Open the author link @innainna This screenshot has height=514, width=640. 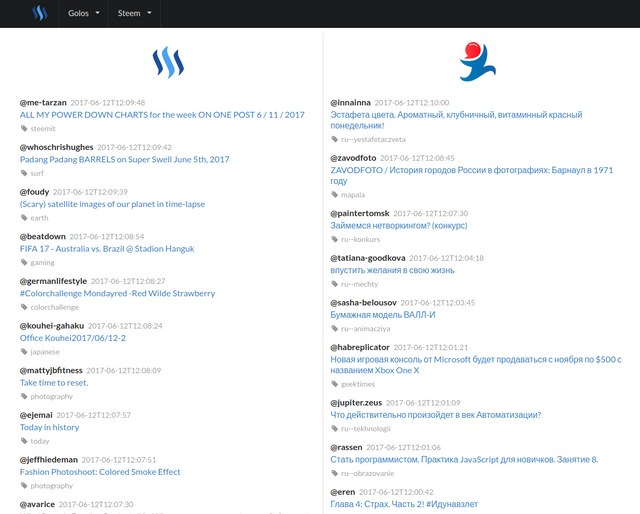click(x=350, y=102)
